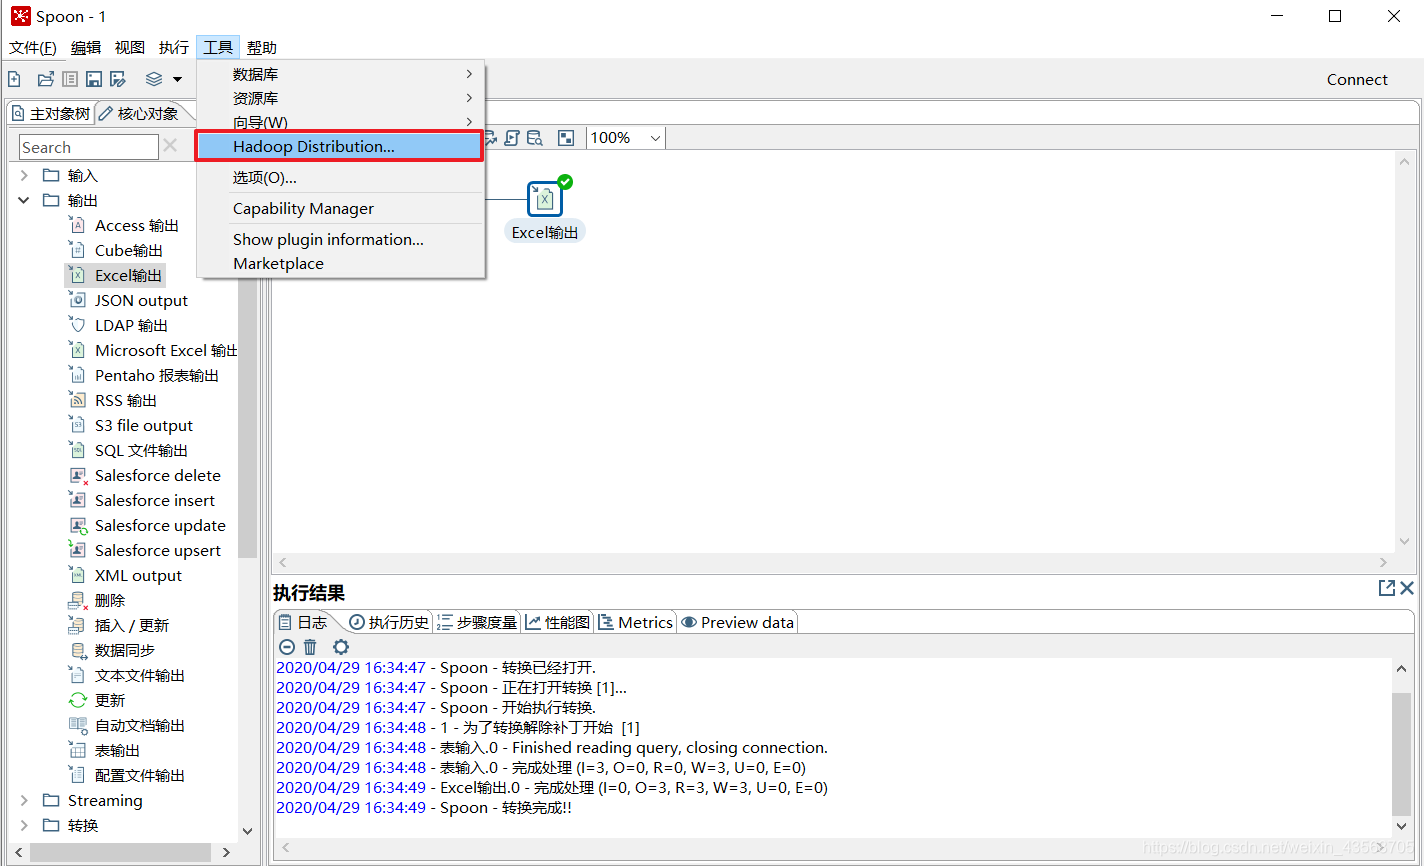Open the perspective dropdown arrow
Screen dimensions: 1424x866
177,79
